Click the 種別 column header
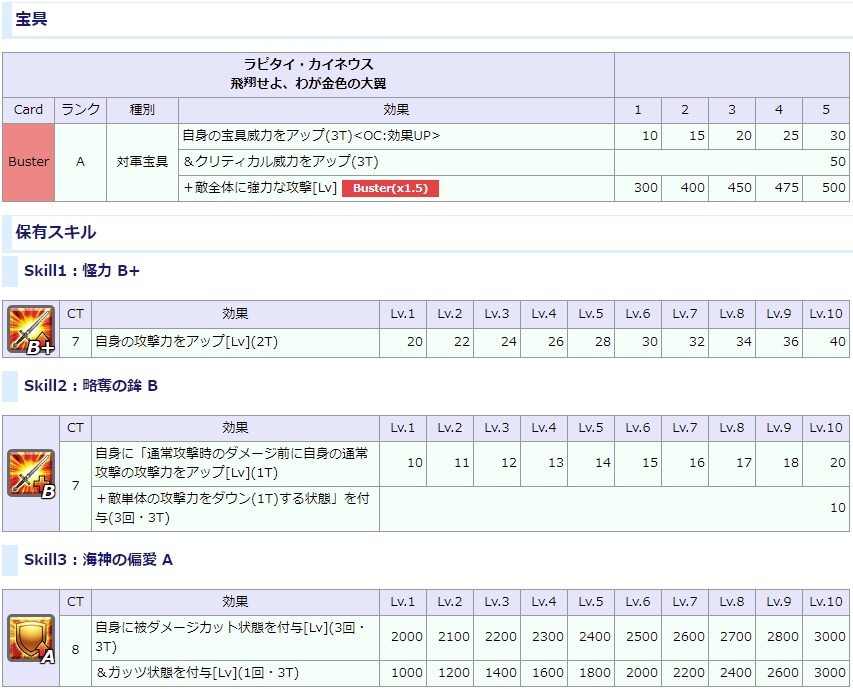The image size is (853, 689). tap(142, 110)
